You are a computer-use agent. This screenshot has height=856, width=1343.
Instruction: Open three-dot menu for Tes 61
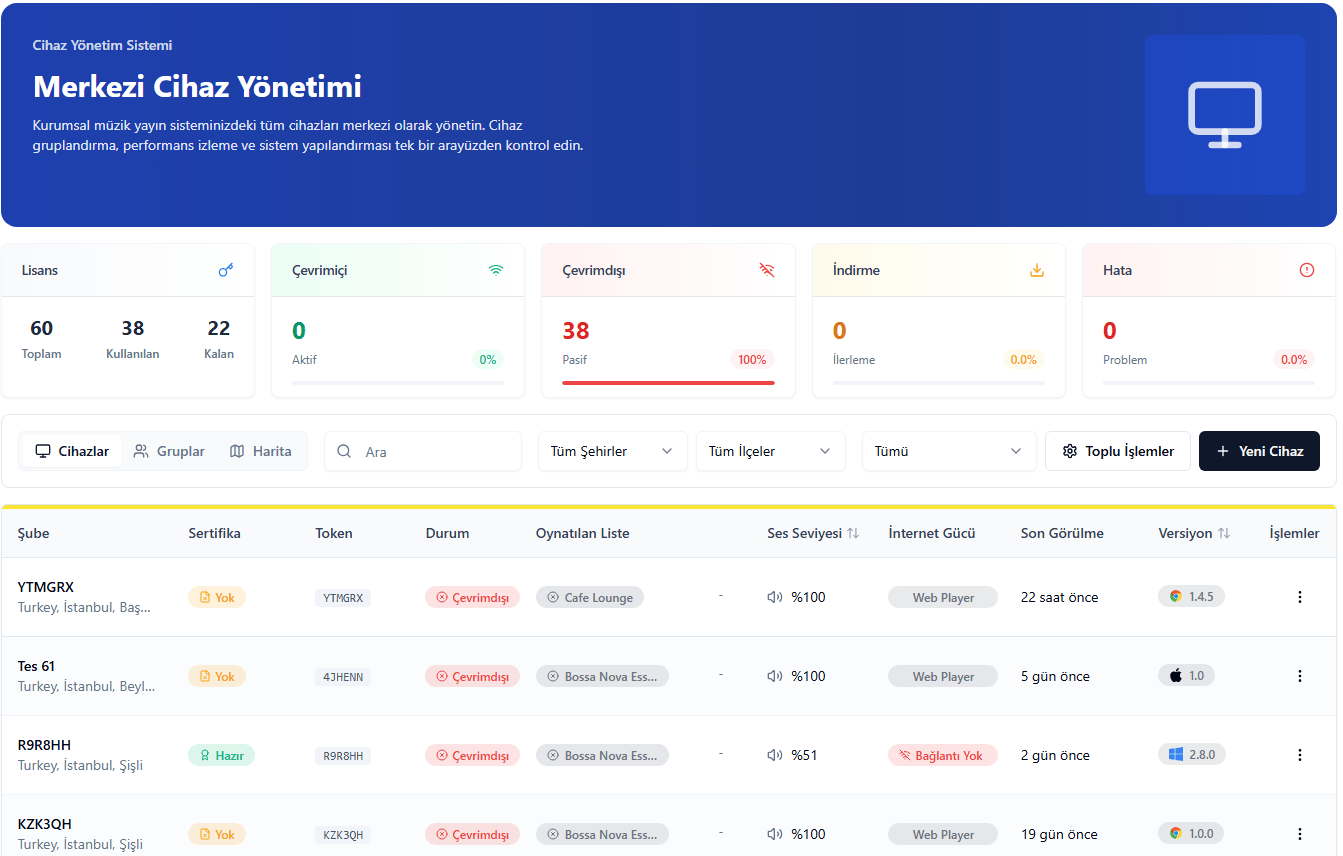[x=1299, y=676]
